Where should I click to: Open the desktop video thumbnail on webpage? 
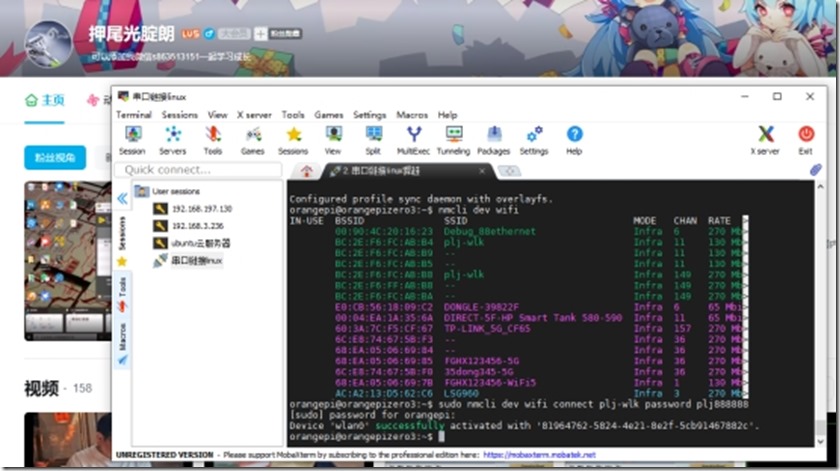[x=68, y=260]
